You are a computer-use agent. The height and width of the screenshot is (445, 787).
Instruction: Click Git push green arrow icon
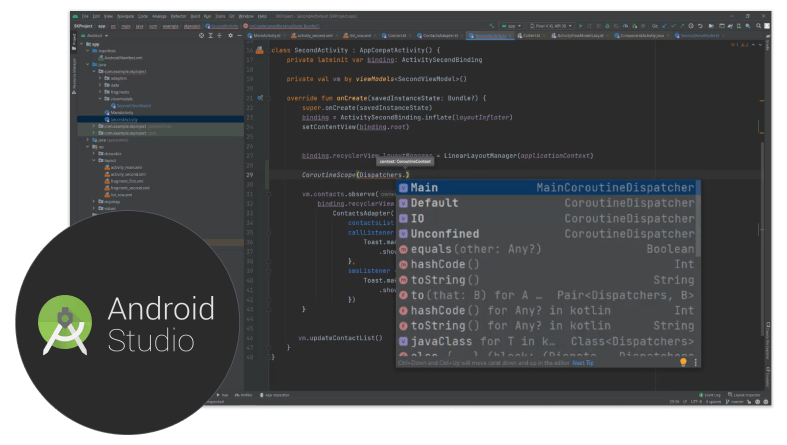coord(682,26)
